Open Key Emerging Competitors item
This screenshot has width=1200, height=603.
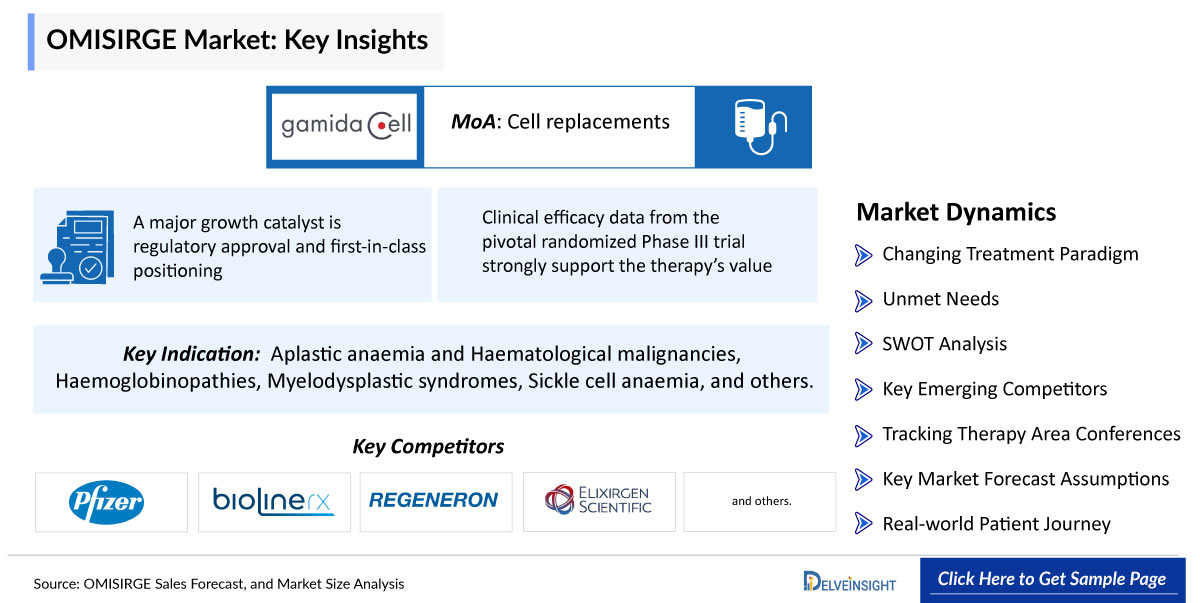point(994,390)
